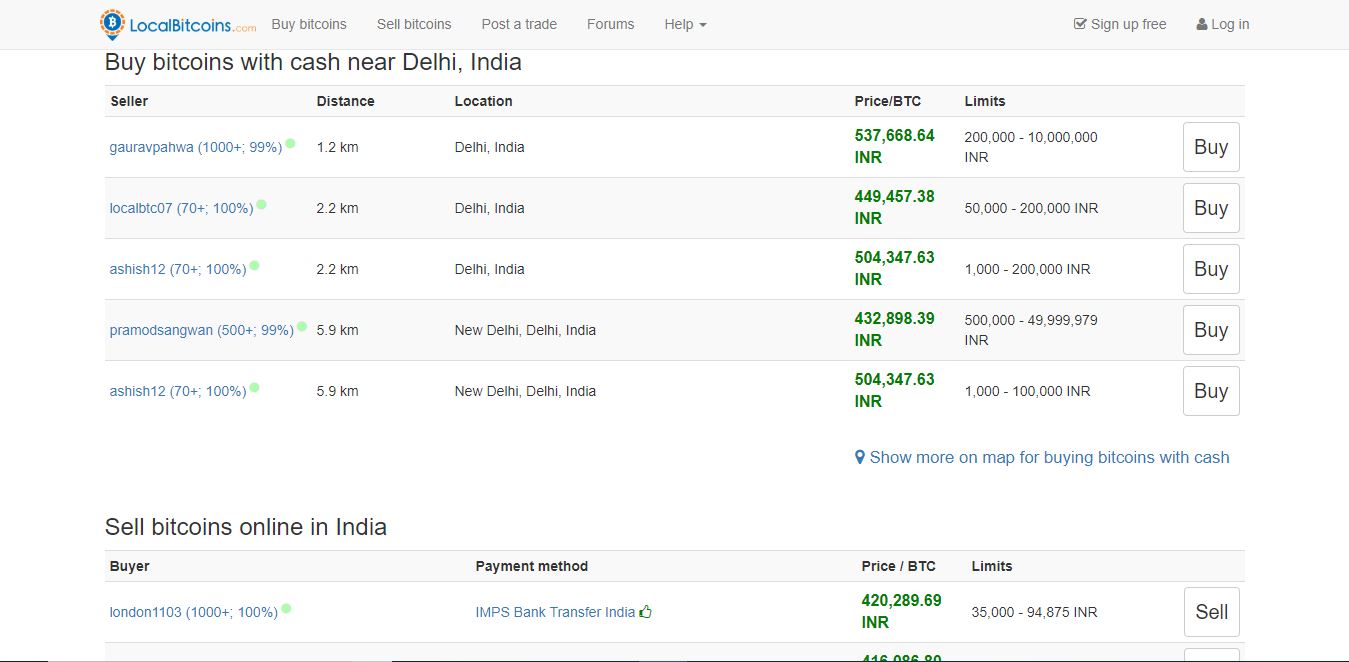Image resolution: width=1349 pixels, height=662 pixels.
Task: Open Show more on map link
Action: (x=1049, y=457)
